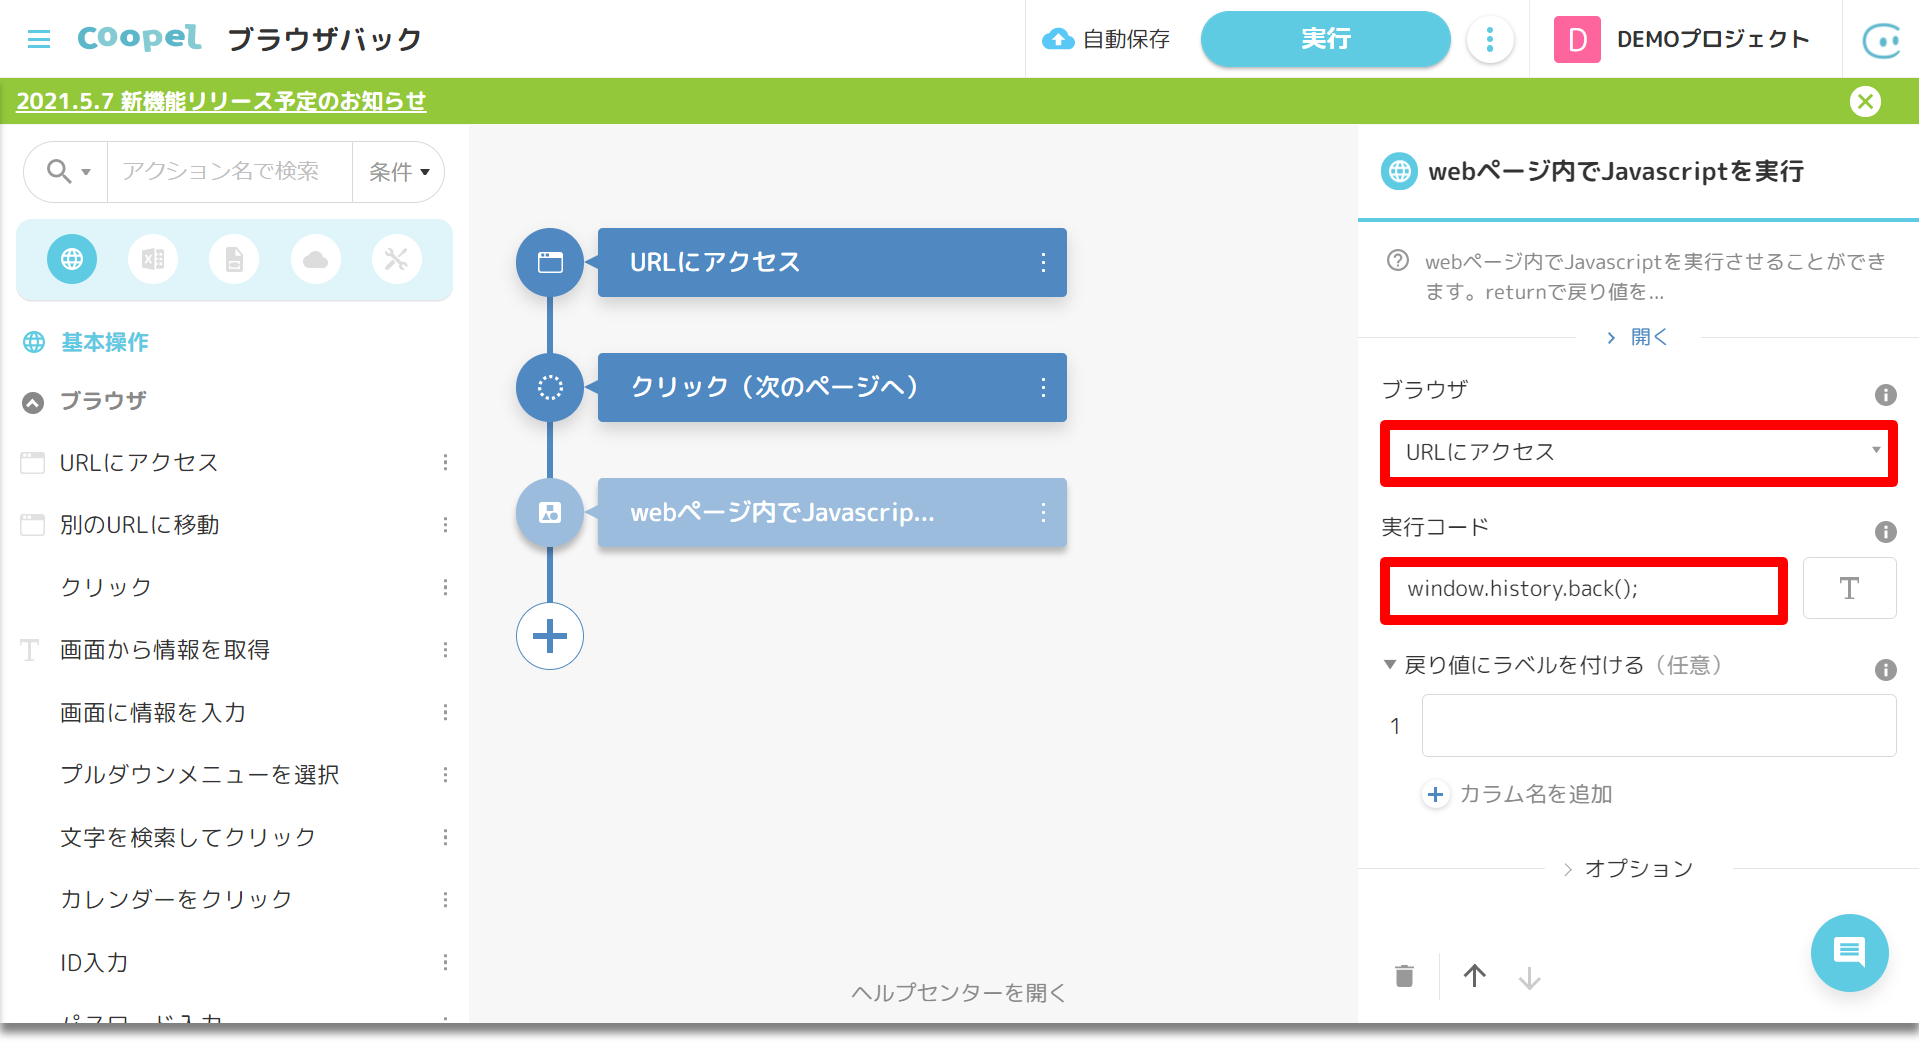Select the Excel actions category icon
The height and width of the screenshot is (1051, 1919).
(152, 259)
